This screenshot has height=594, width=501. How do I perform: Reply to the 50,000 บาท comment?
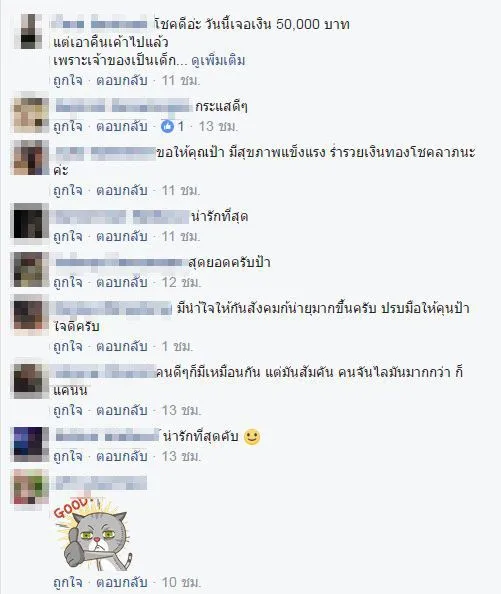point(122,81)
